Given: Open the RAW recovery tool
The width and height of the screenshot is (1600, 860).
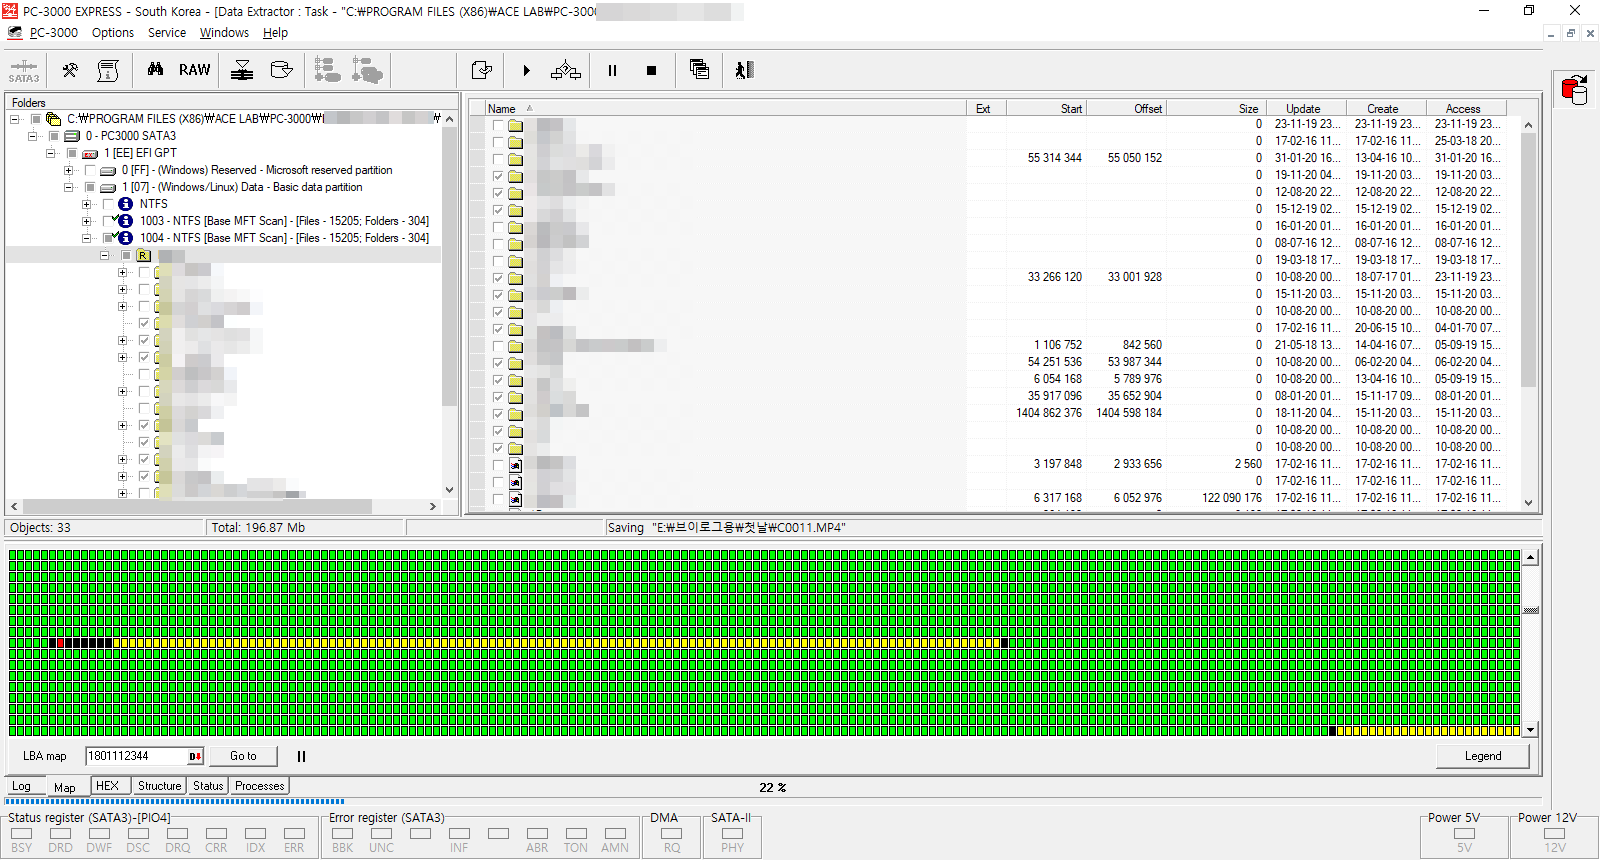Looking at the screenshot, I should click(x=194, y=70).
